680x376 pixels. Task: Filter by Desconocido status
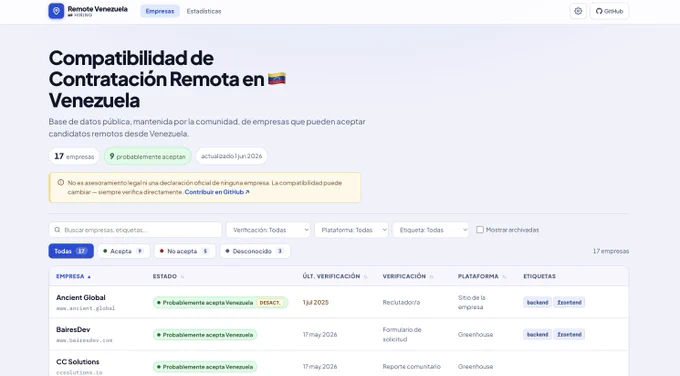coord(255,251)
